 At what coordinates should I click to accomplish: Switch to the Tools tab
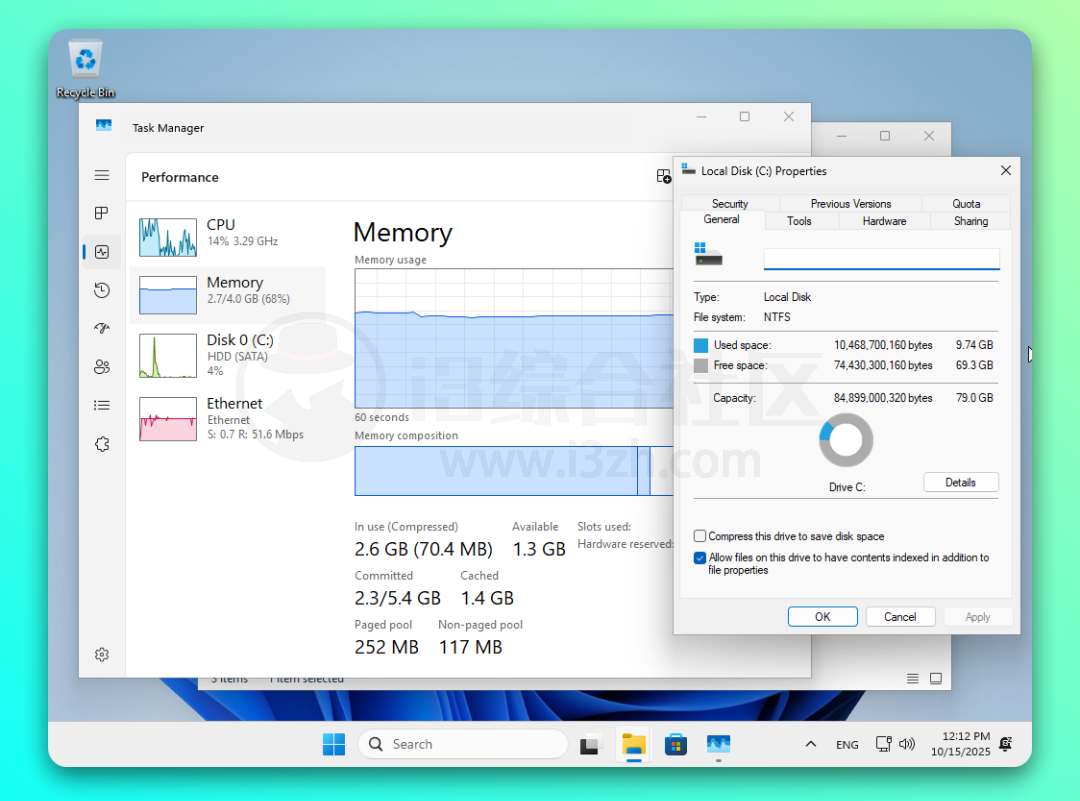[x=799, y=221]
